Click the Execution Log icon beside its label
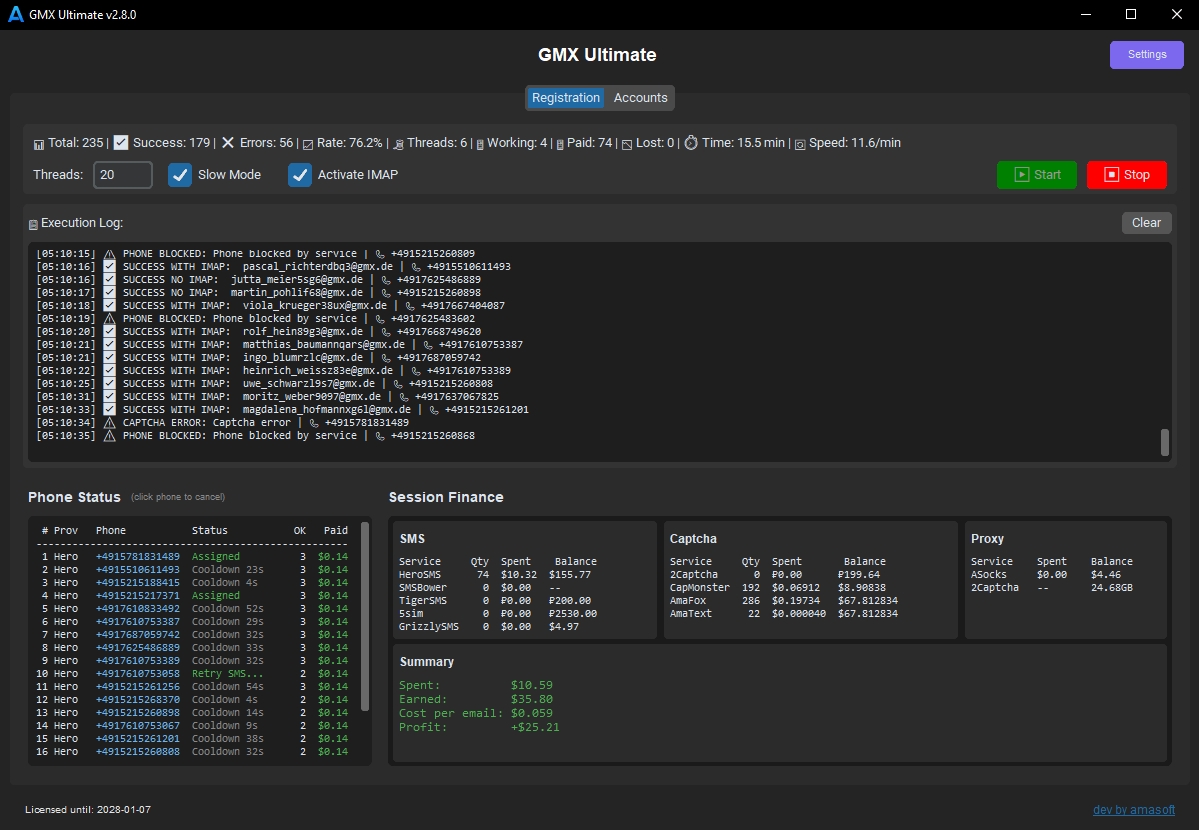Image resolution: width=1199 pixels, height=830 pixels. click(33, 224)
